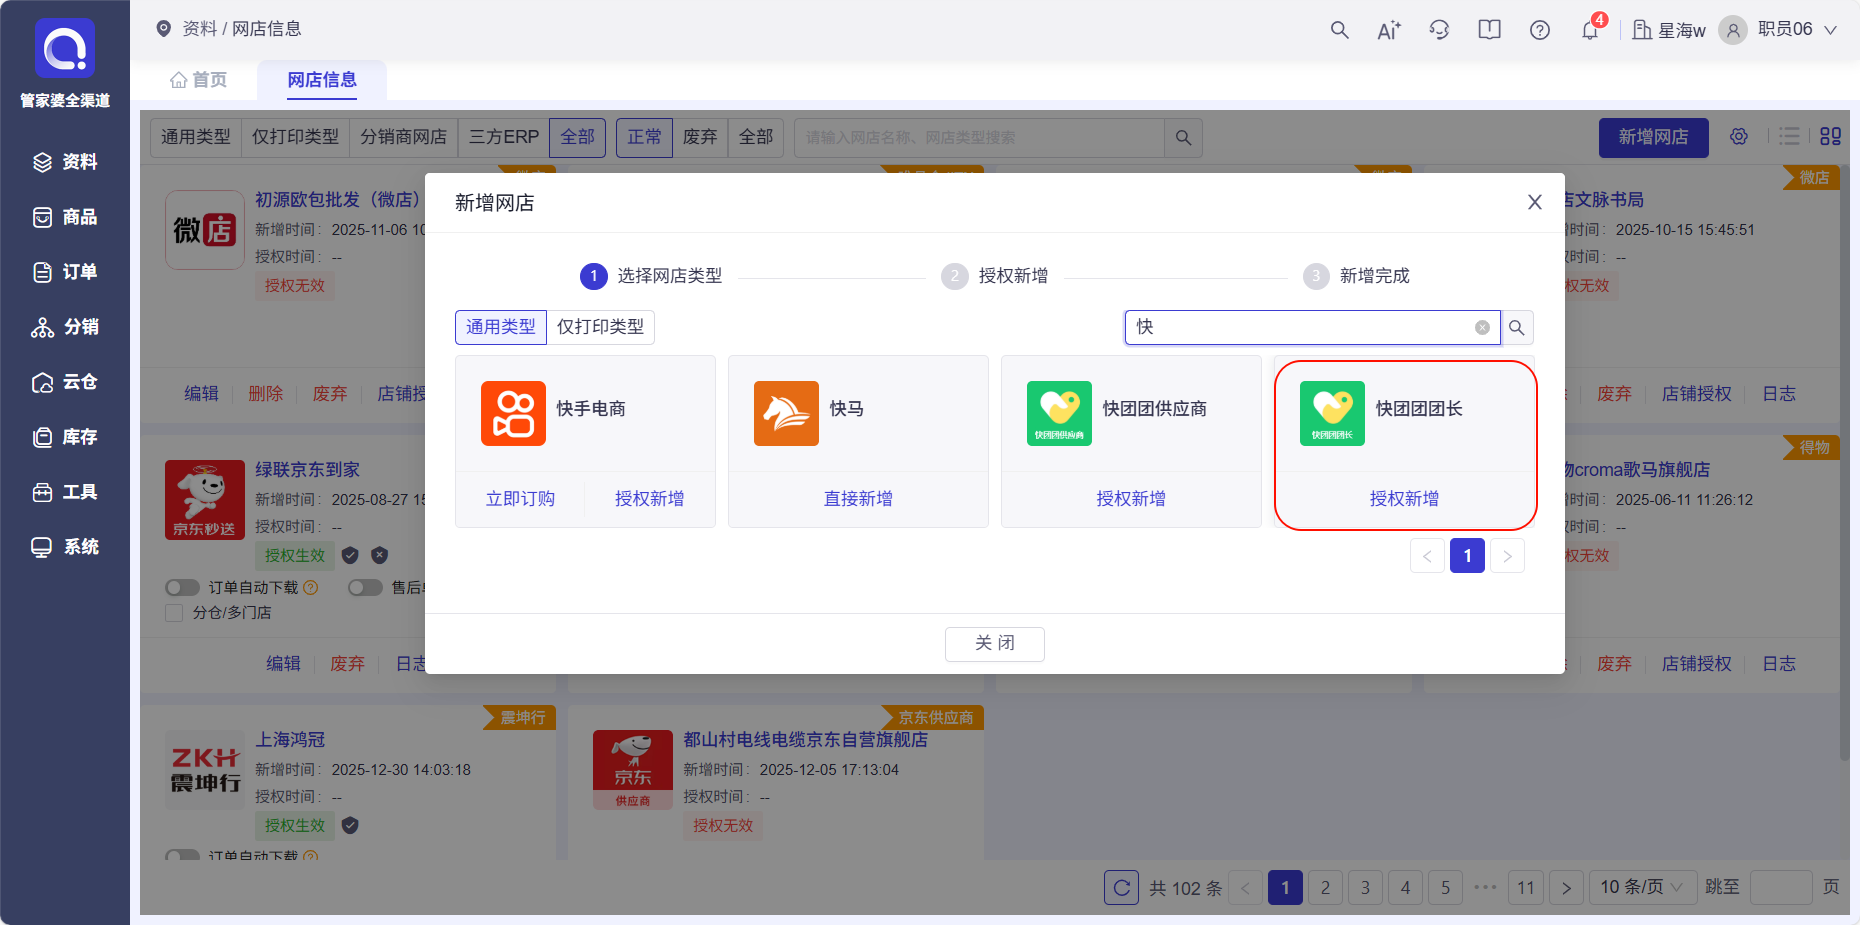Open the 10 条/页 page size dropdown
This screenshot has height=925, width=1860.
coord(1641,887)
